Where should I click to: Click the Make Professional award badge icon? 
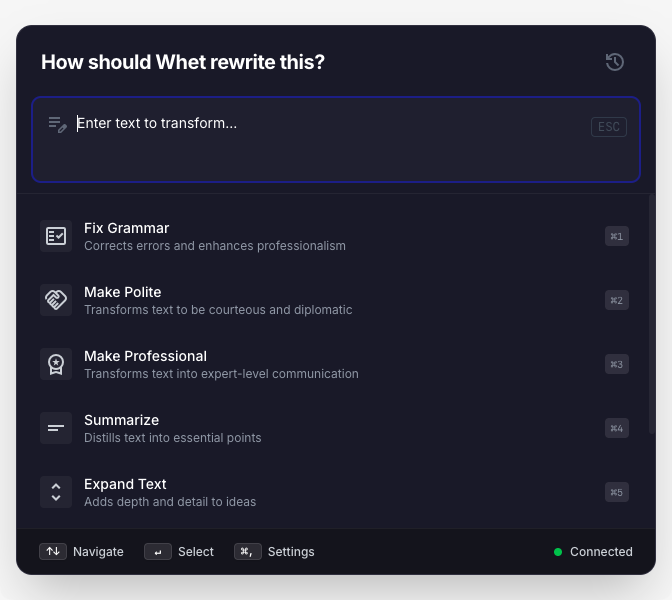(x=56, y=364)
